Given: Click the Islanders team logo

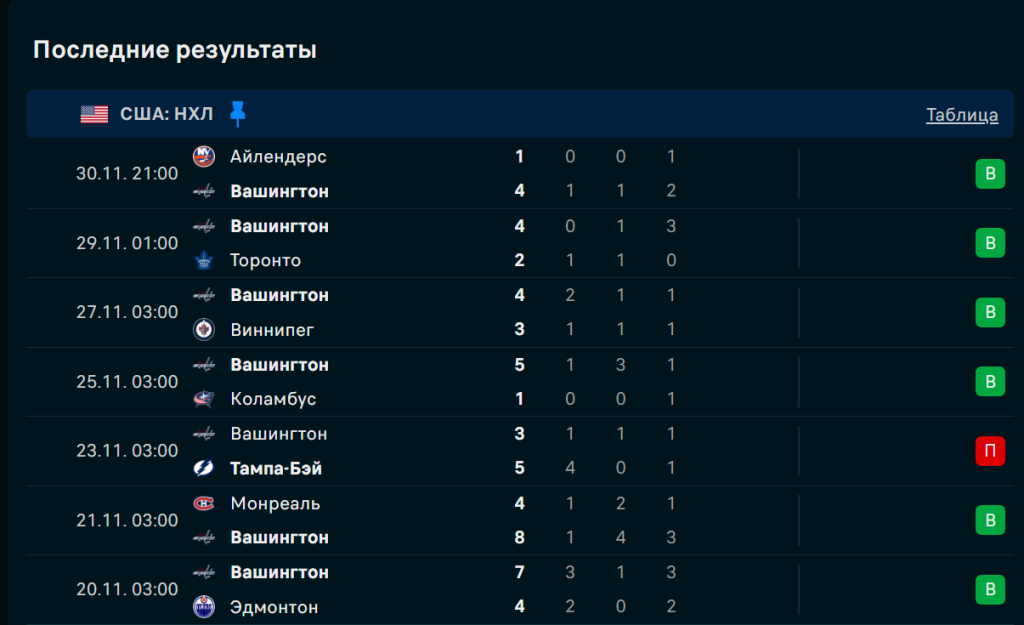Looking at the screenshot, I should (x=204, y=156).
